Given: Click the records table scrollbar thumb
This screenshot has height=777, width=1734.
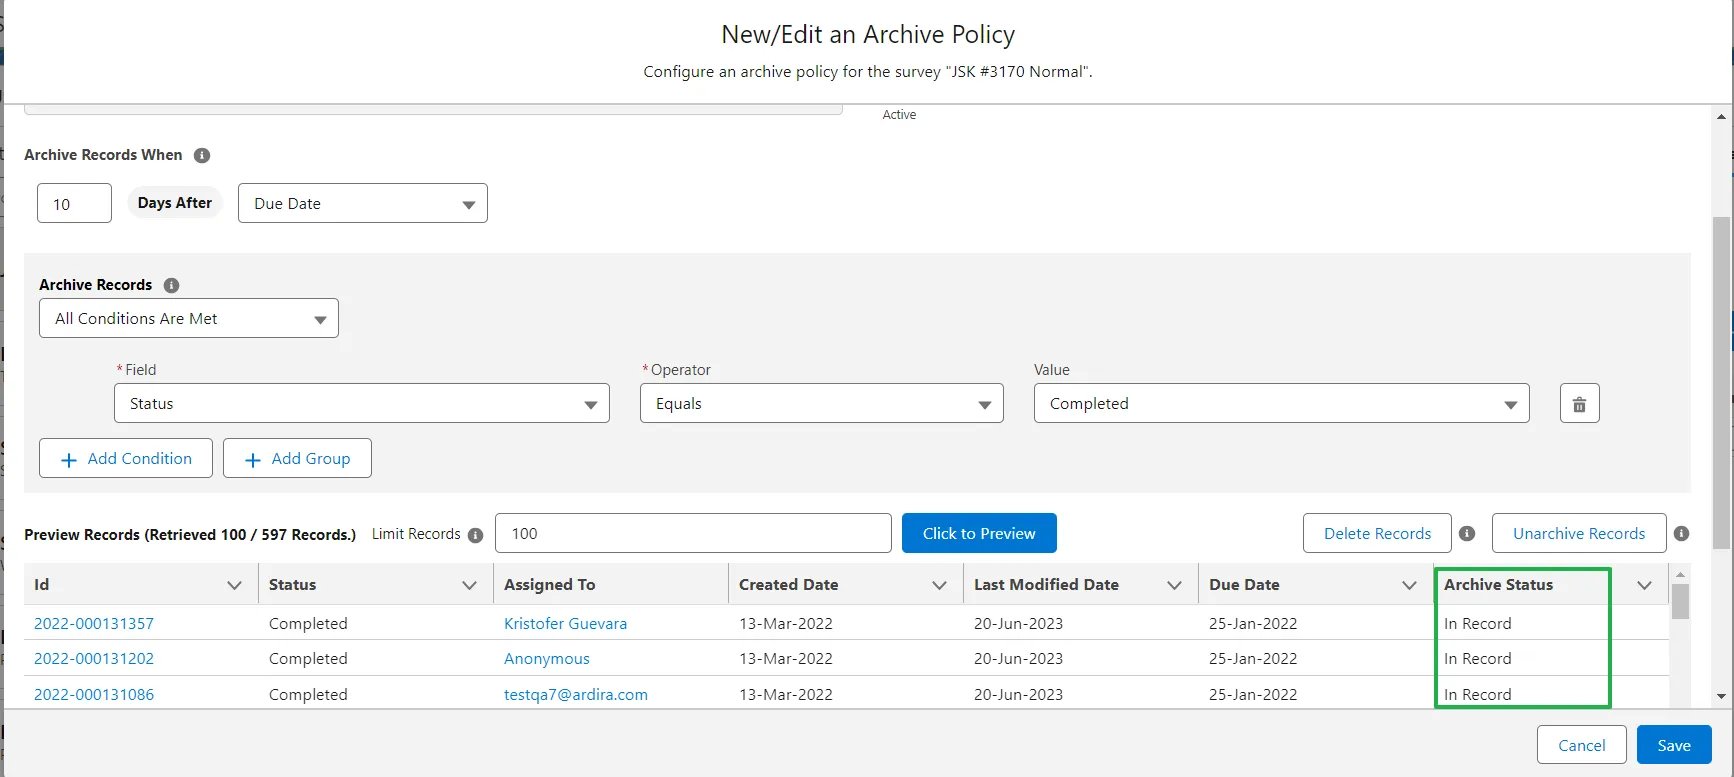Looking at the screenshot, I should tap(1680, 602).
